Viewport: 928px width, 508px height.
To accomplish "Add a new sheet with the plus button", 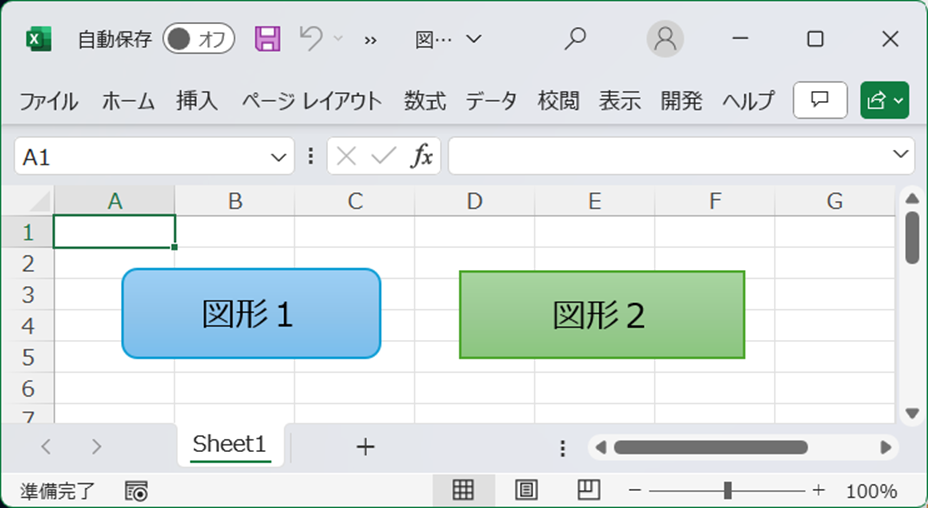I will click(x=365, y=446).
